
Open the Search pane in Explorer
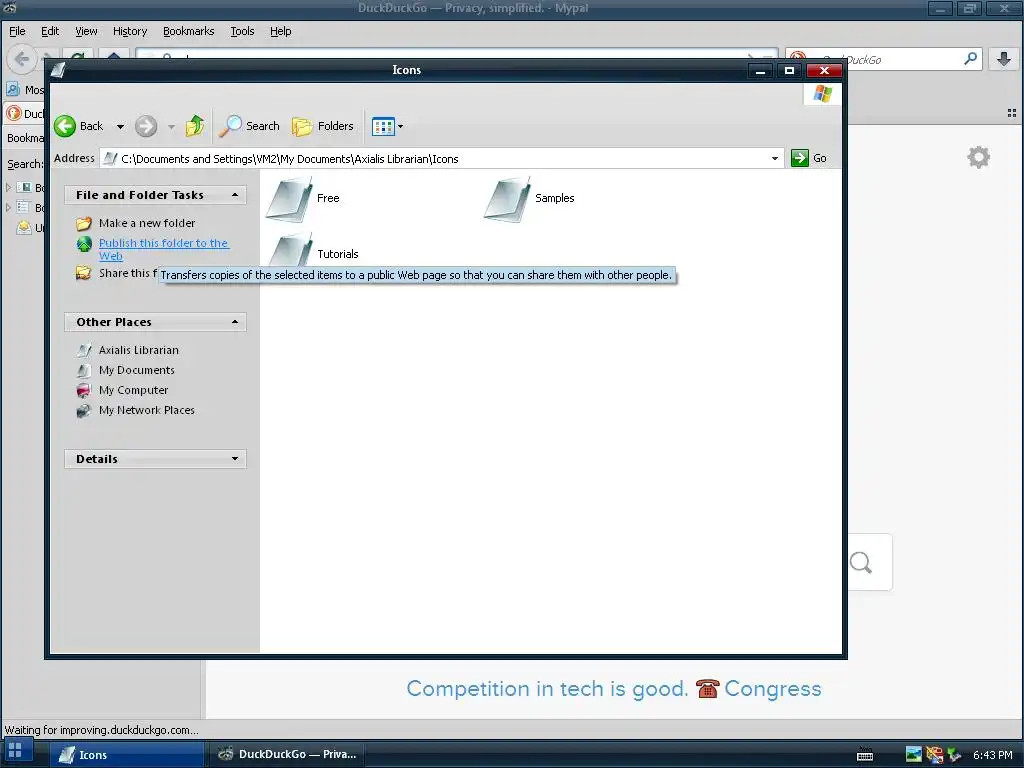(249, 126)
